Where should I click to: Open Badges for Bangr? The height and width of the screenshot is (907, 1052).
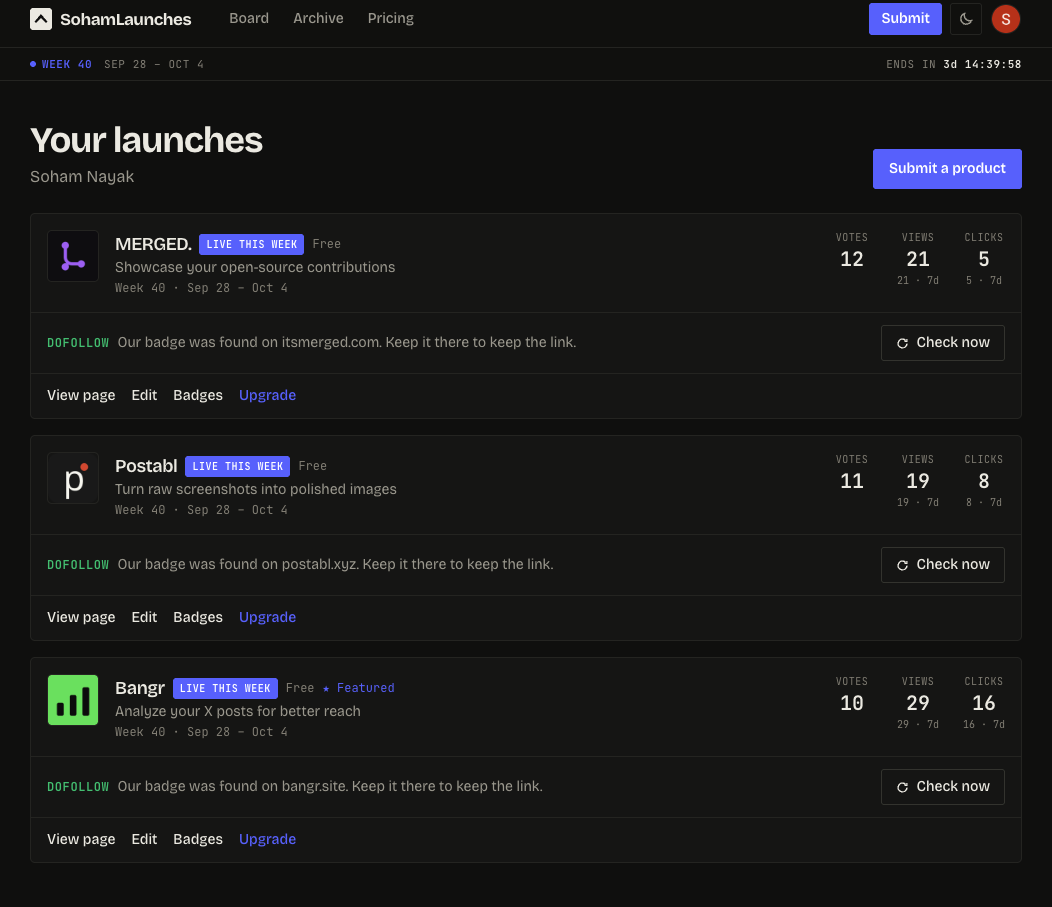[198, 839]
